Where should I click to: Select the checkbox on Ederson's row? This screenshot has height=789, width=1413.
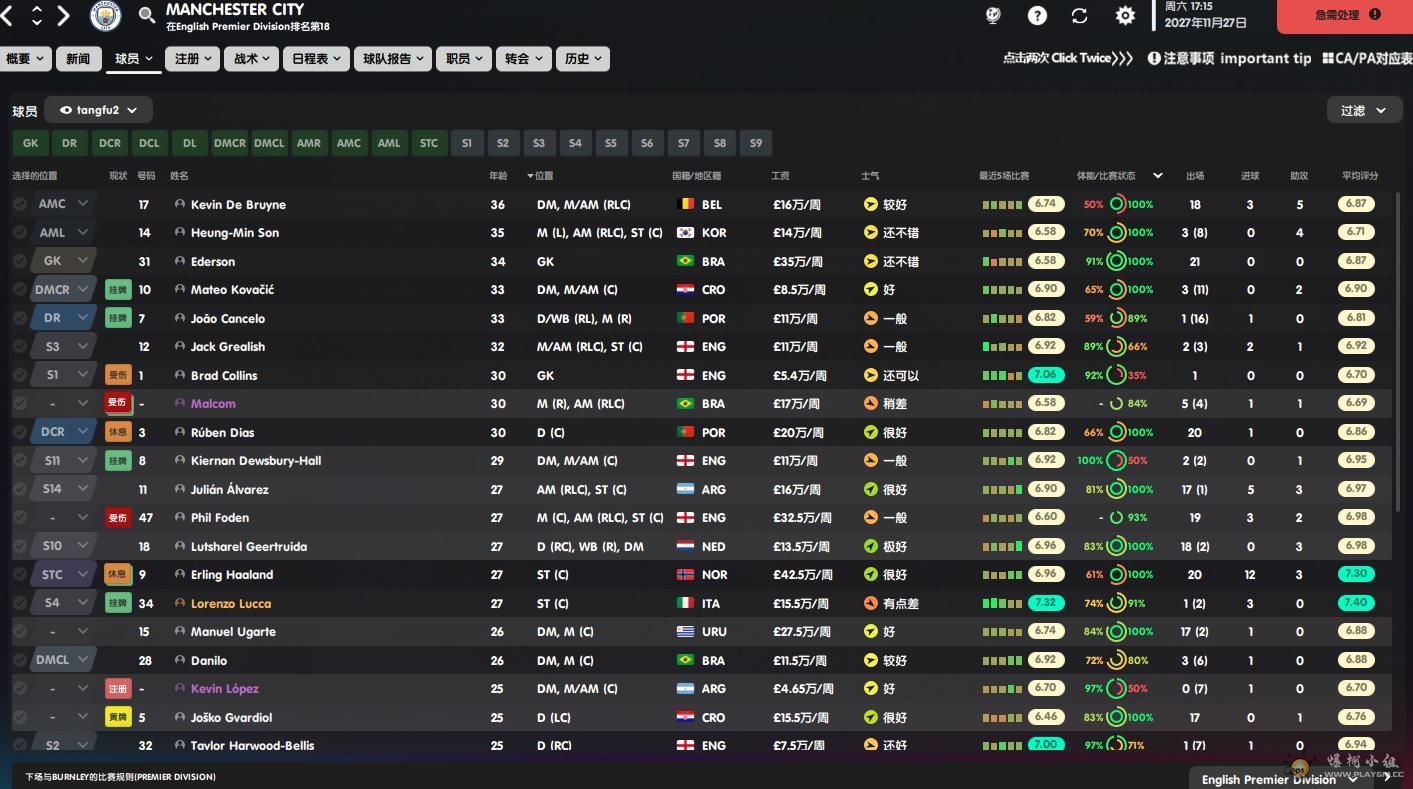coord(20,261)
